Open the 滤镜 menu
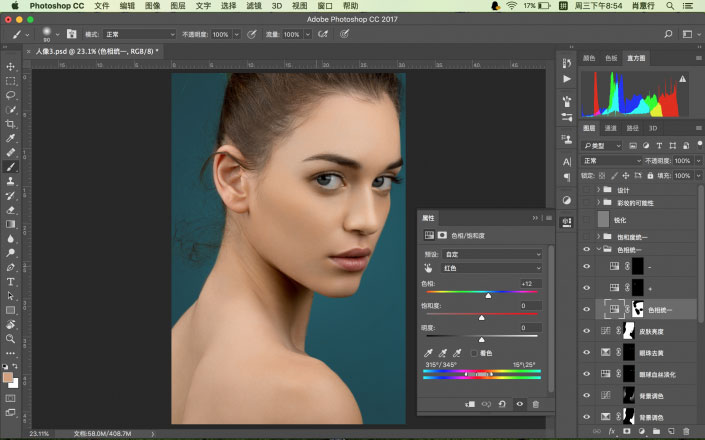The width and height of the screenshot is (705, 440). pos(253,6)
